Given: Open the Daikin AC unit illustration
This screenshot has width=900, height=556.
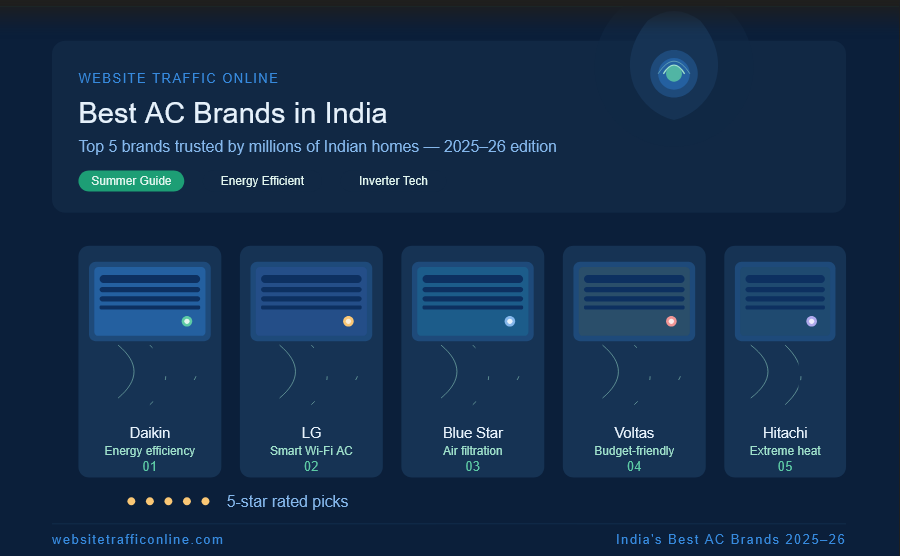Looking at the screenshot, I should coord(150,302).
